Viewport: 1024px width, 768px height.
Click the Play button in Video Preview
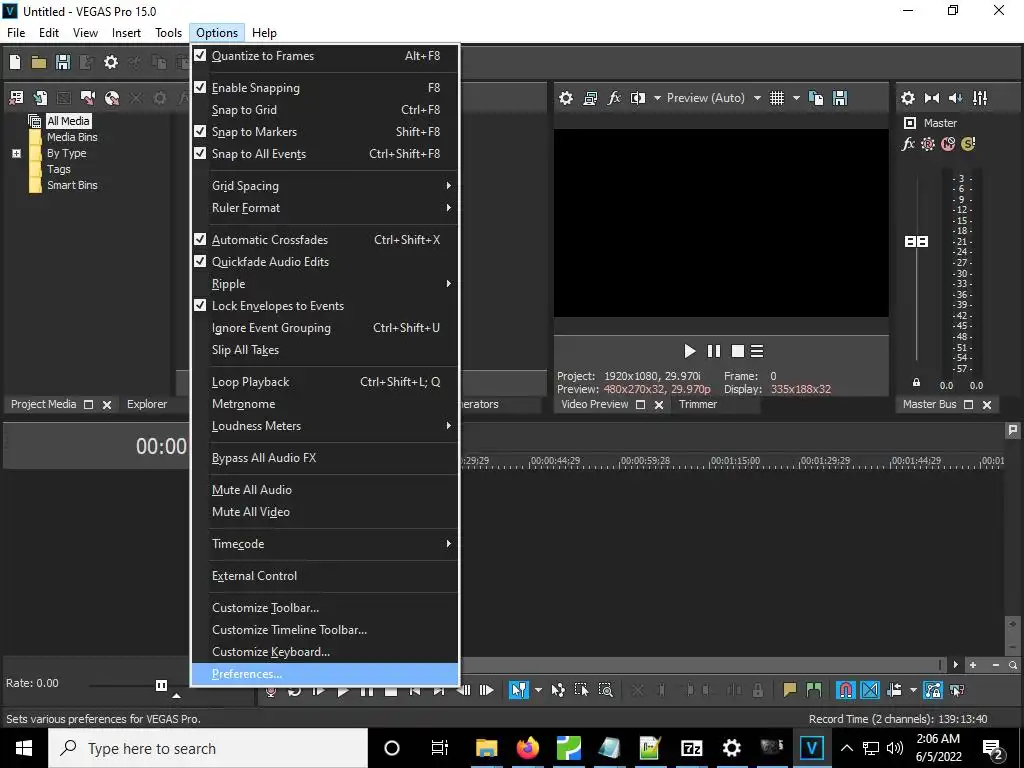click(x=690, y=351)
